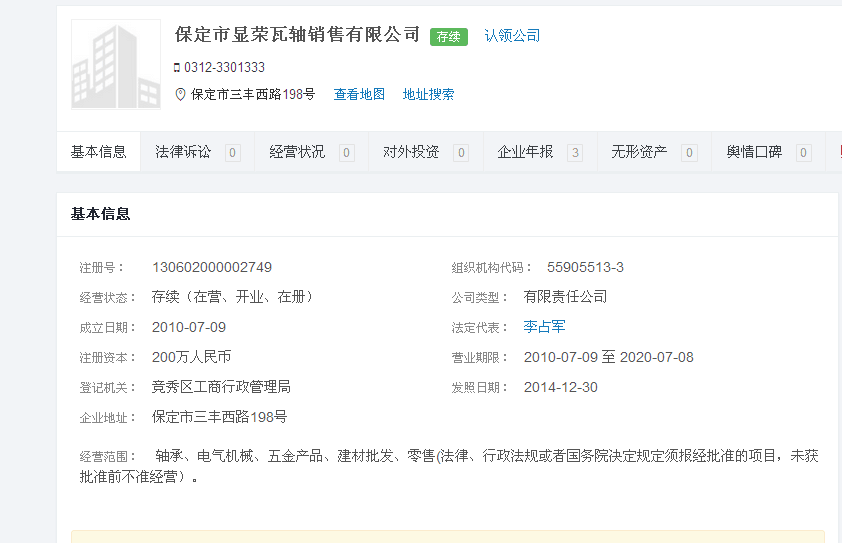Click the phone number 0312-3301333
Image resolution: width=842 pixels, height=543 pixels.
[224, 68]
